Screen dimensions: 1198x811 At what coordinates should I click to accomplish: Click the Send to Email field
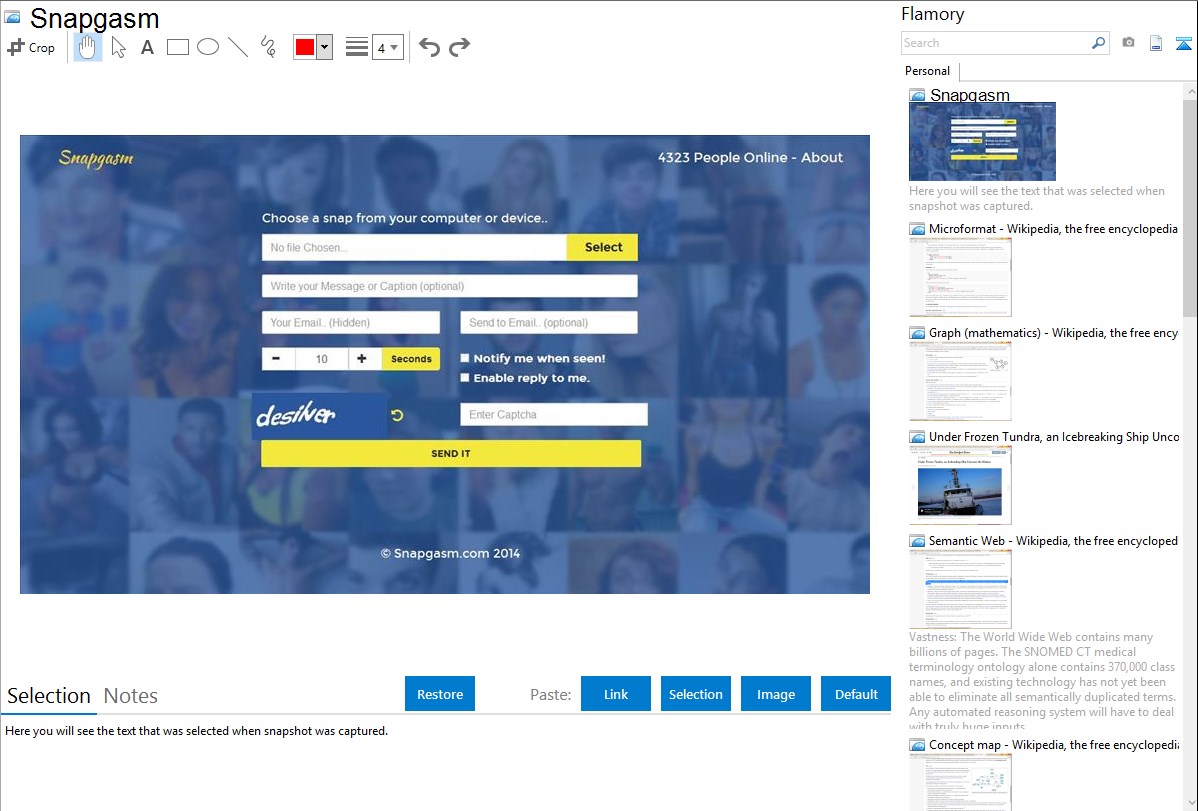click(x=549, y=323)
